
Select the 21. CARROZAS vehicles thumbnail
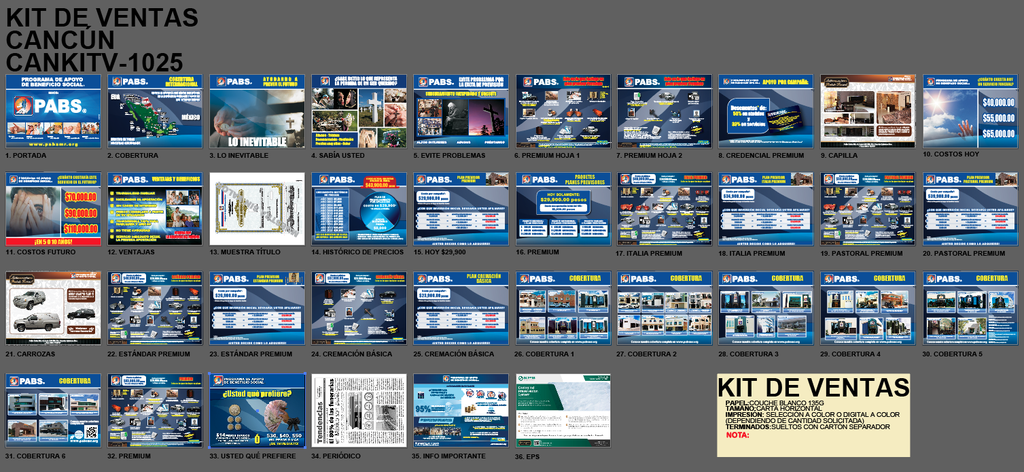[53, 309]
